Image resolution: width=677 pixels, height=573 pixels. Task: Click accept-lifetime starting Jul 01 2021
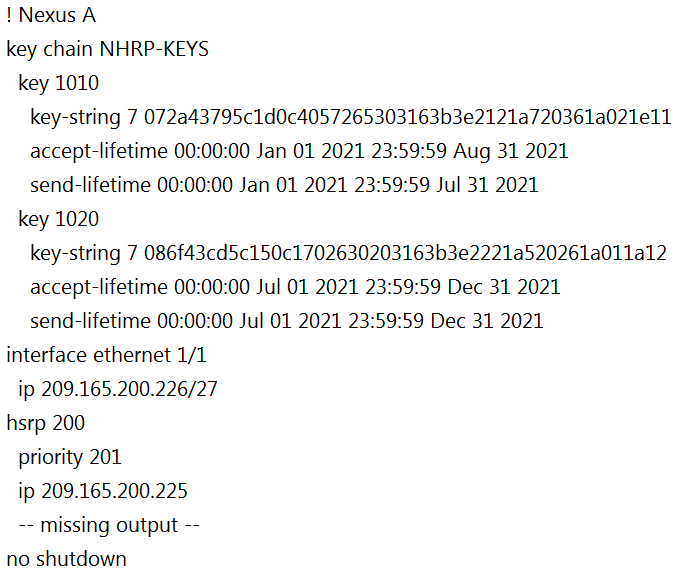(x=295, y=287)
